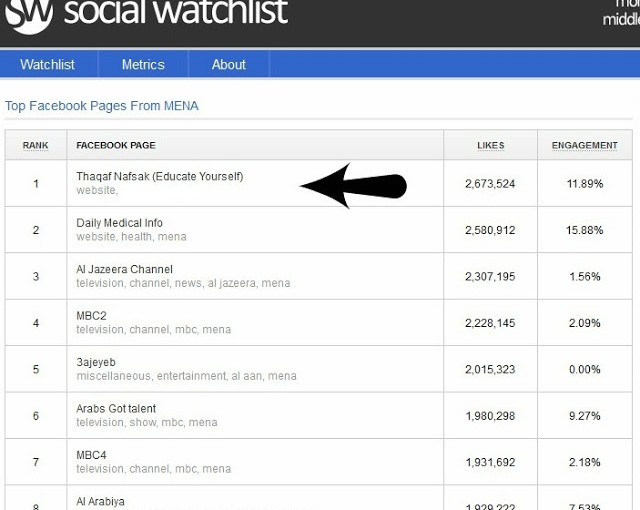Screen dimensions: 640x510
Task: Select the likes value 2,673,524
Action: [490, 184]
